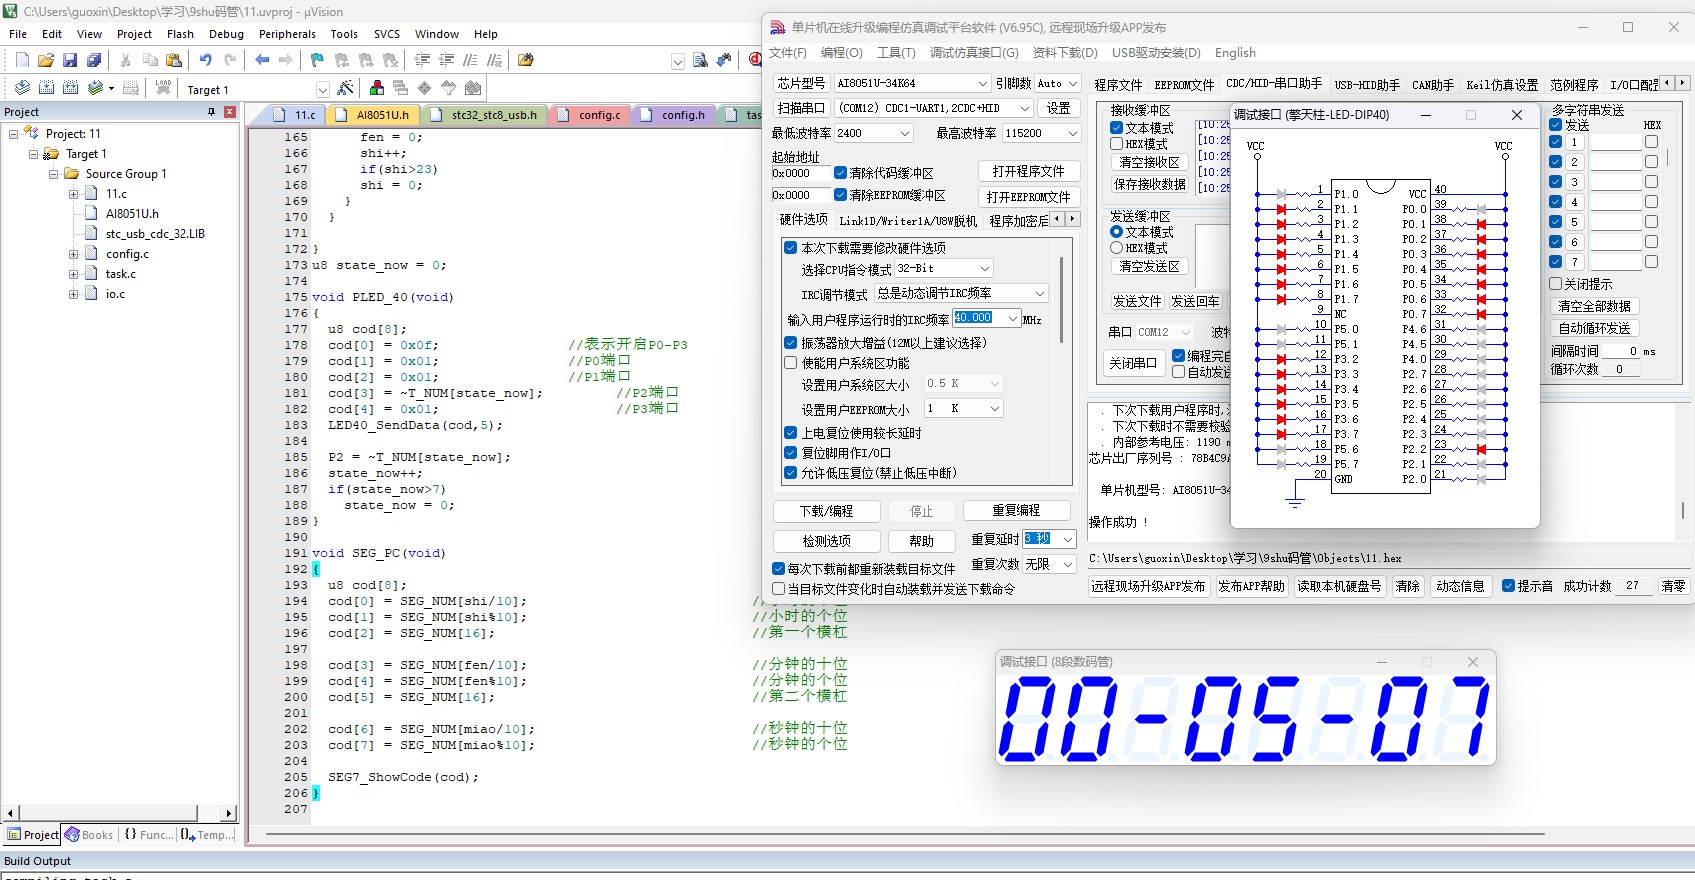Click the Manage Project Items colored blocks icon
The width and height of the screenshot is (1695, 880).
377,88
